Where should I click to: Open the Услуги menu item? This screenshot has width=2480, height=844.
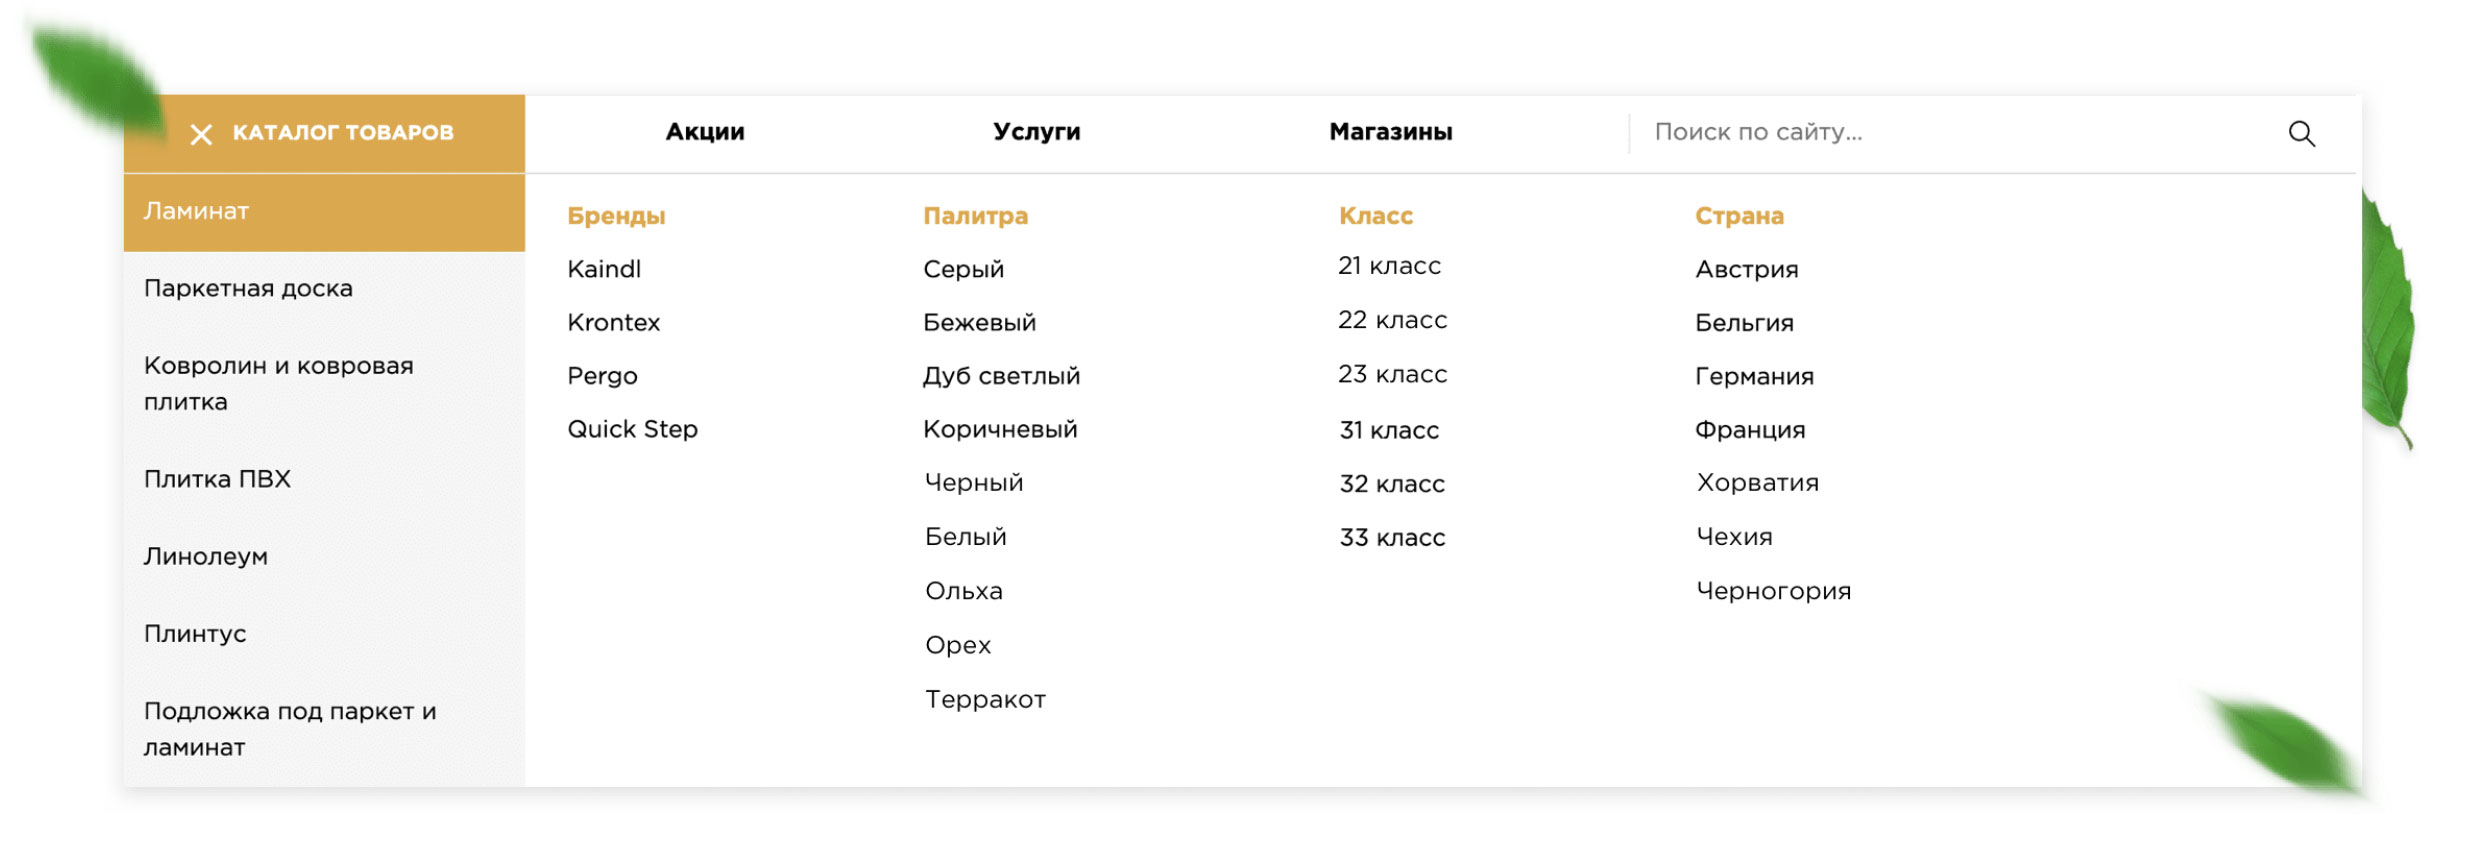(x=1036, y=132)
